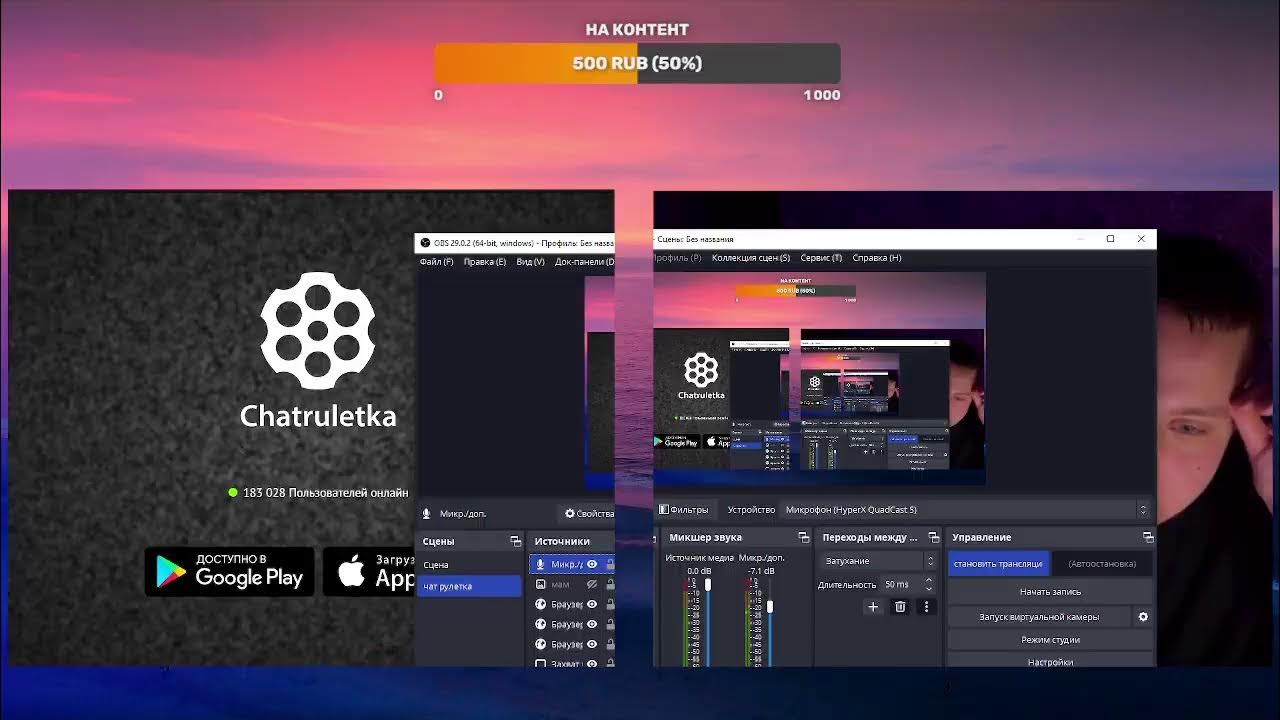Open Настройки in the controls panel

(1050, 662)
